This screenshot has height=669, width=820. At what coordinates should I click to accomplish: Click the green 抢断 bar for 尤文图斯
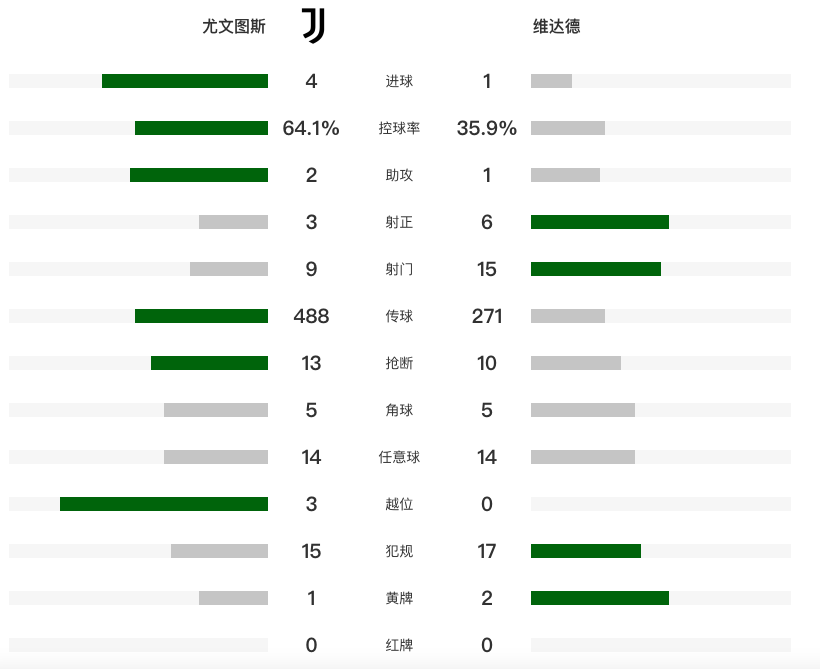209,363
